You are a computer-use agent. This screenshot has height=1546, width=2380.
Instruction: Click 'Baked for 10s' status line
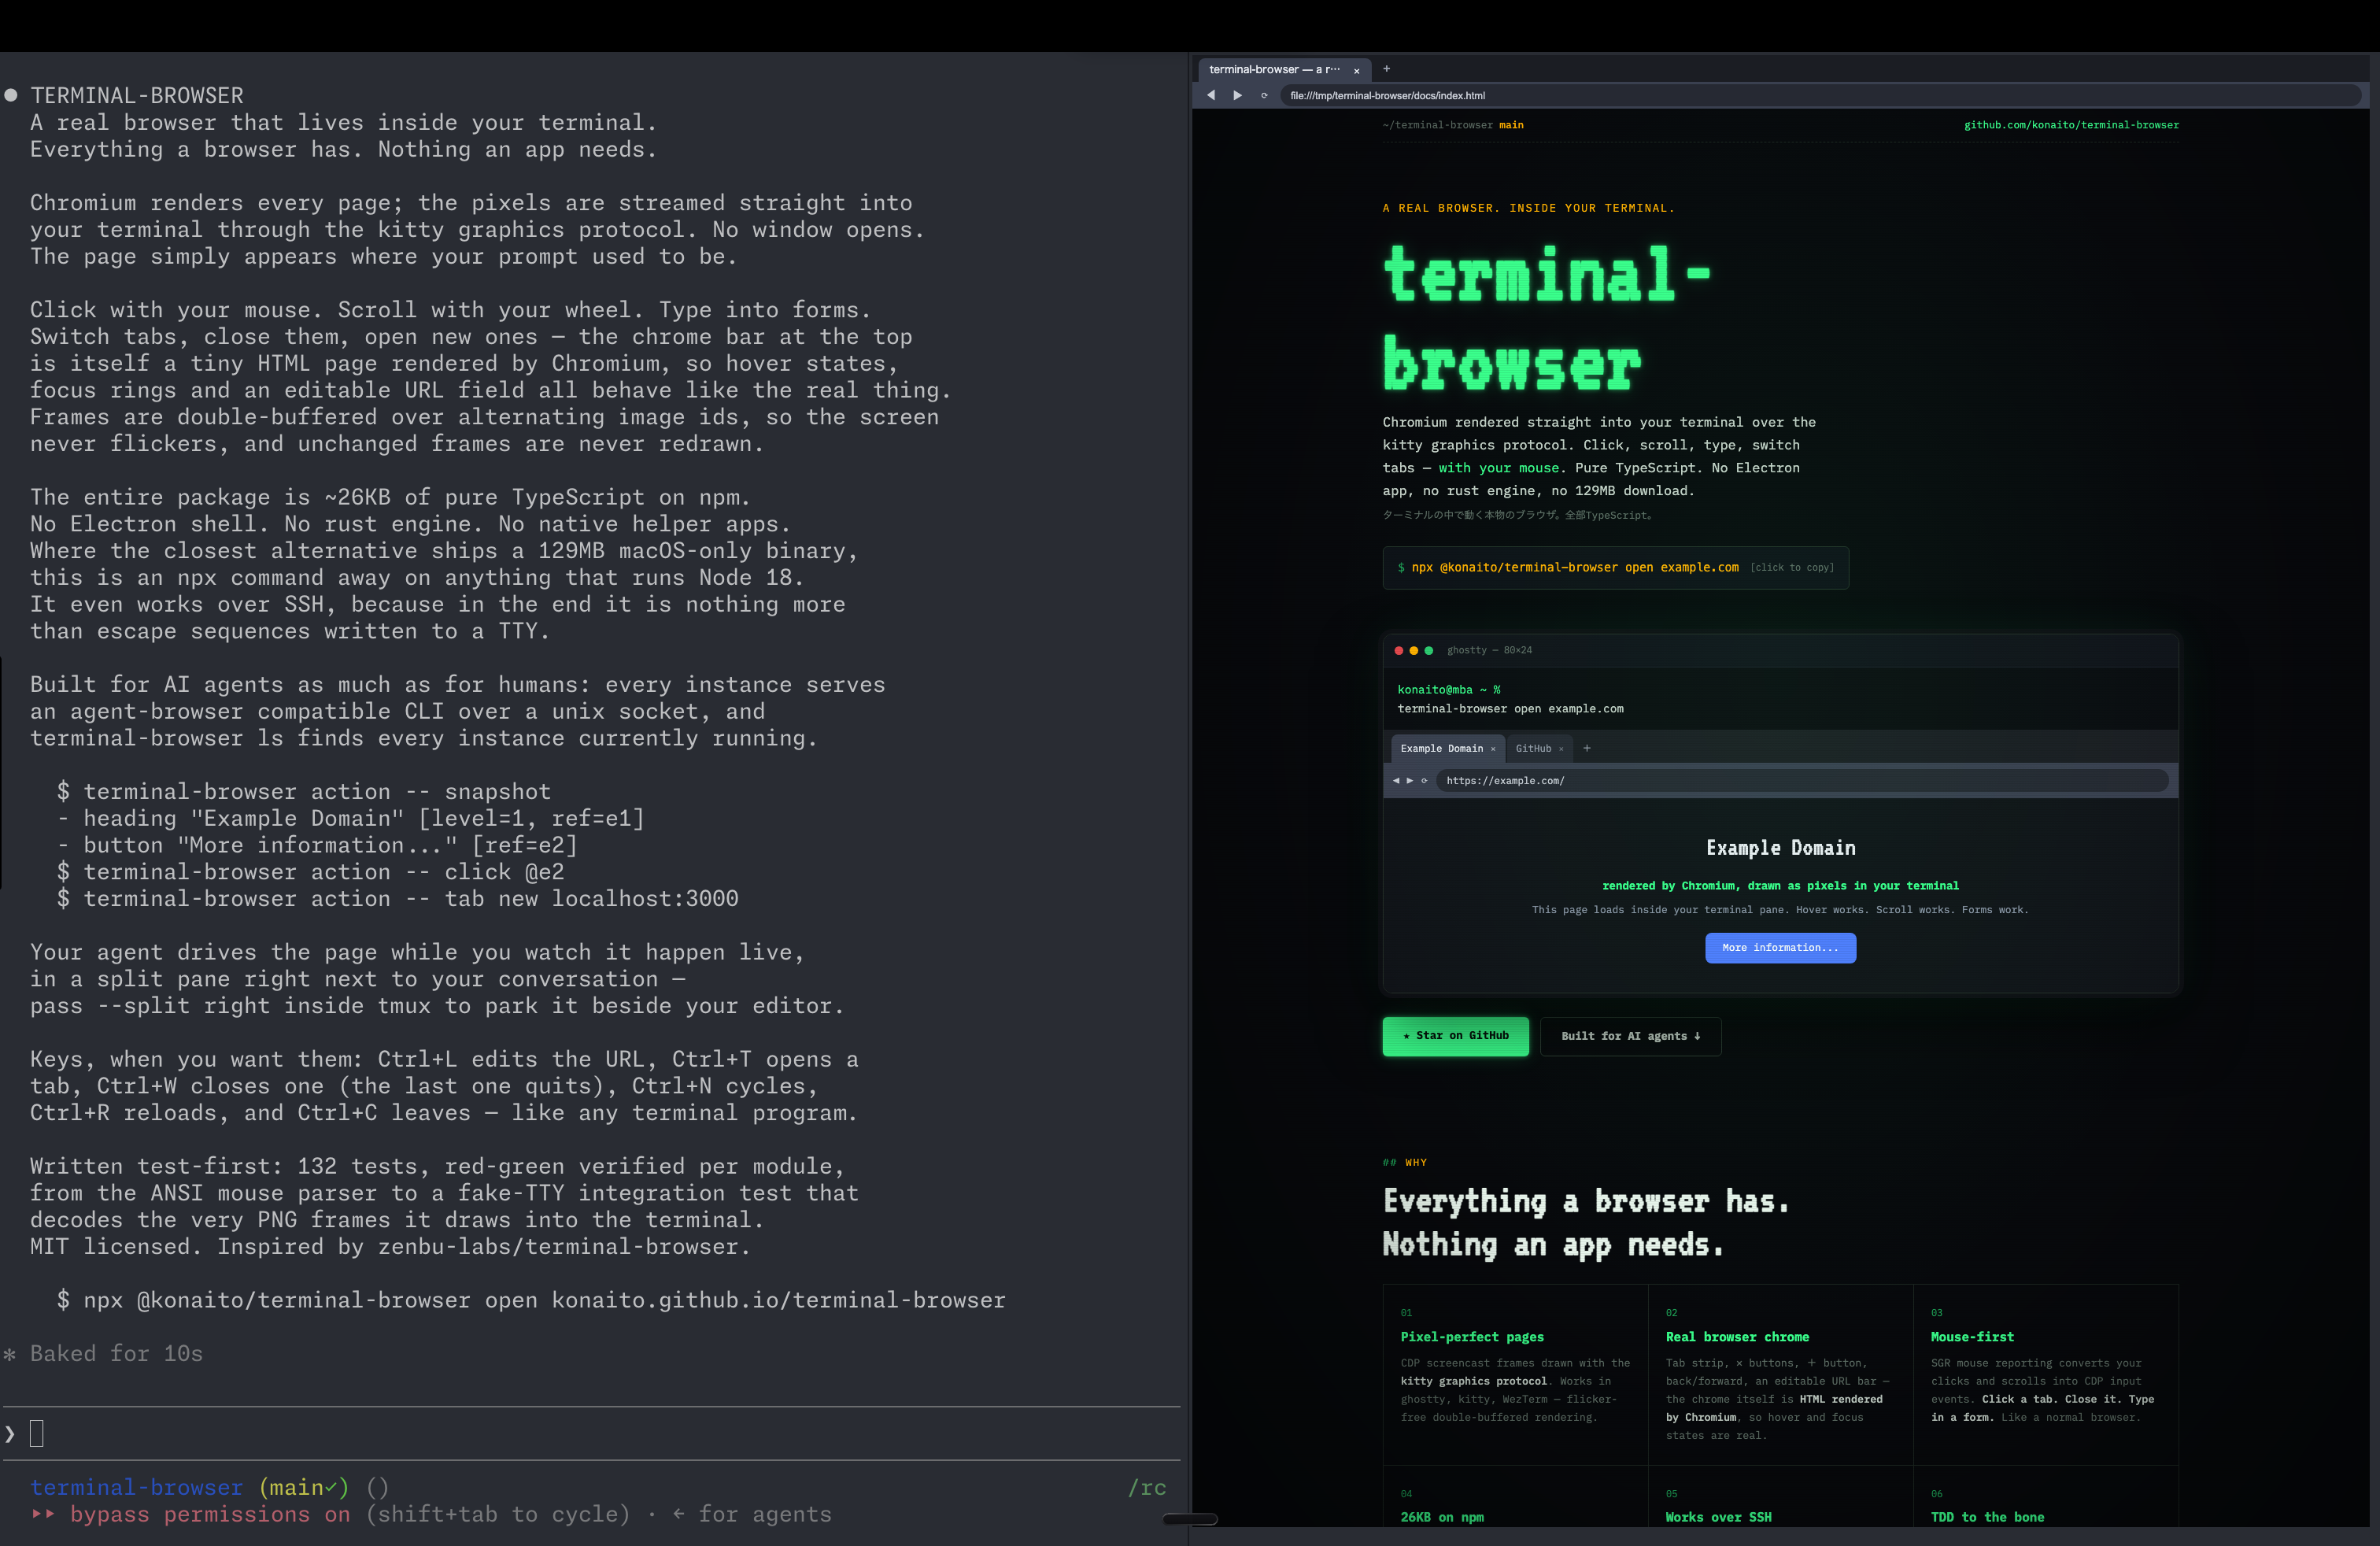click(x=116, y=1353)
